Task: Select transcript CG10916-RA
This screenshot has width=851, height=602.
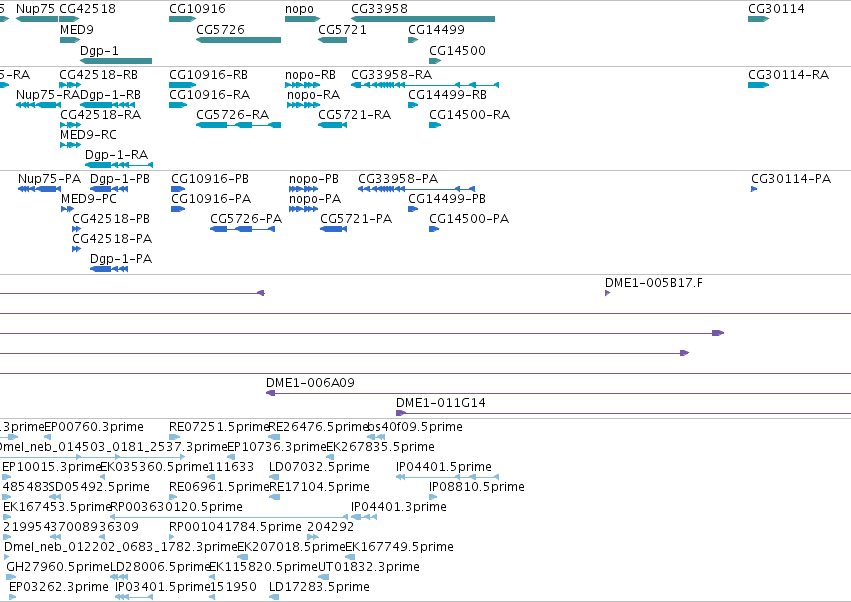Action: click(209, 94)
